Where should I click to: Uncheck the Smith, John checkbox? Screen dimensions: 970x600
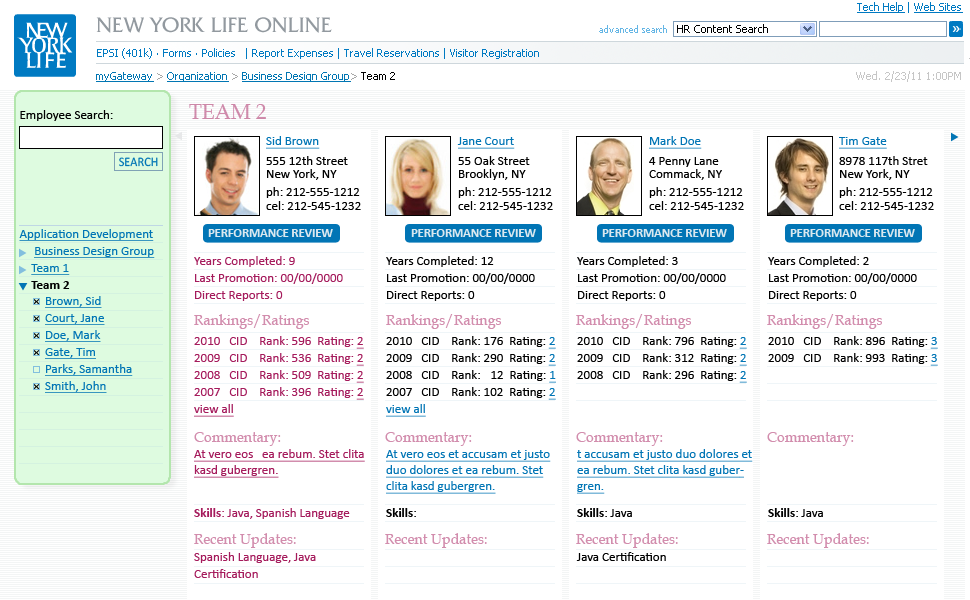(x=36, y=387)
